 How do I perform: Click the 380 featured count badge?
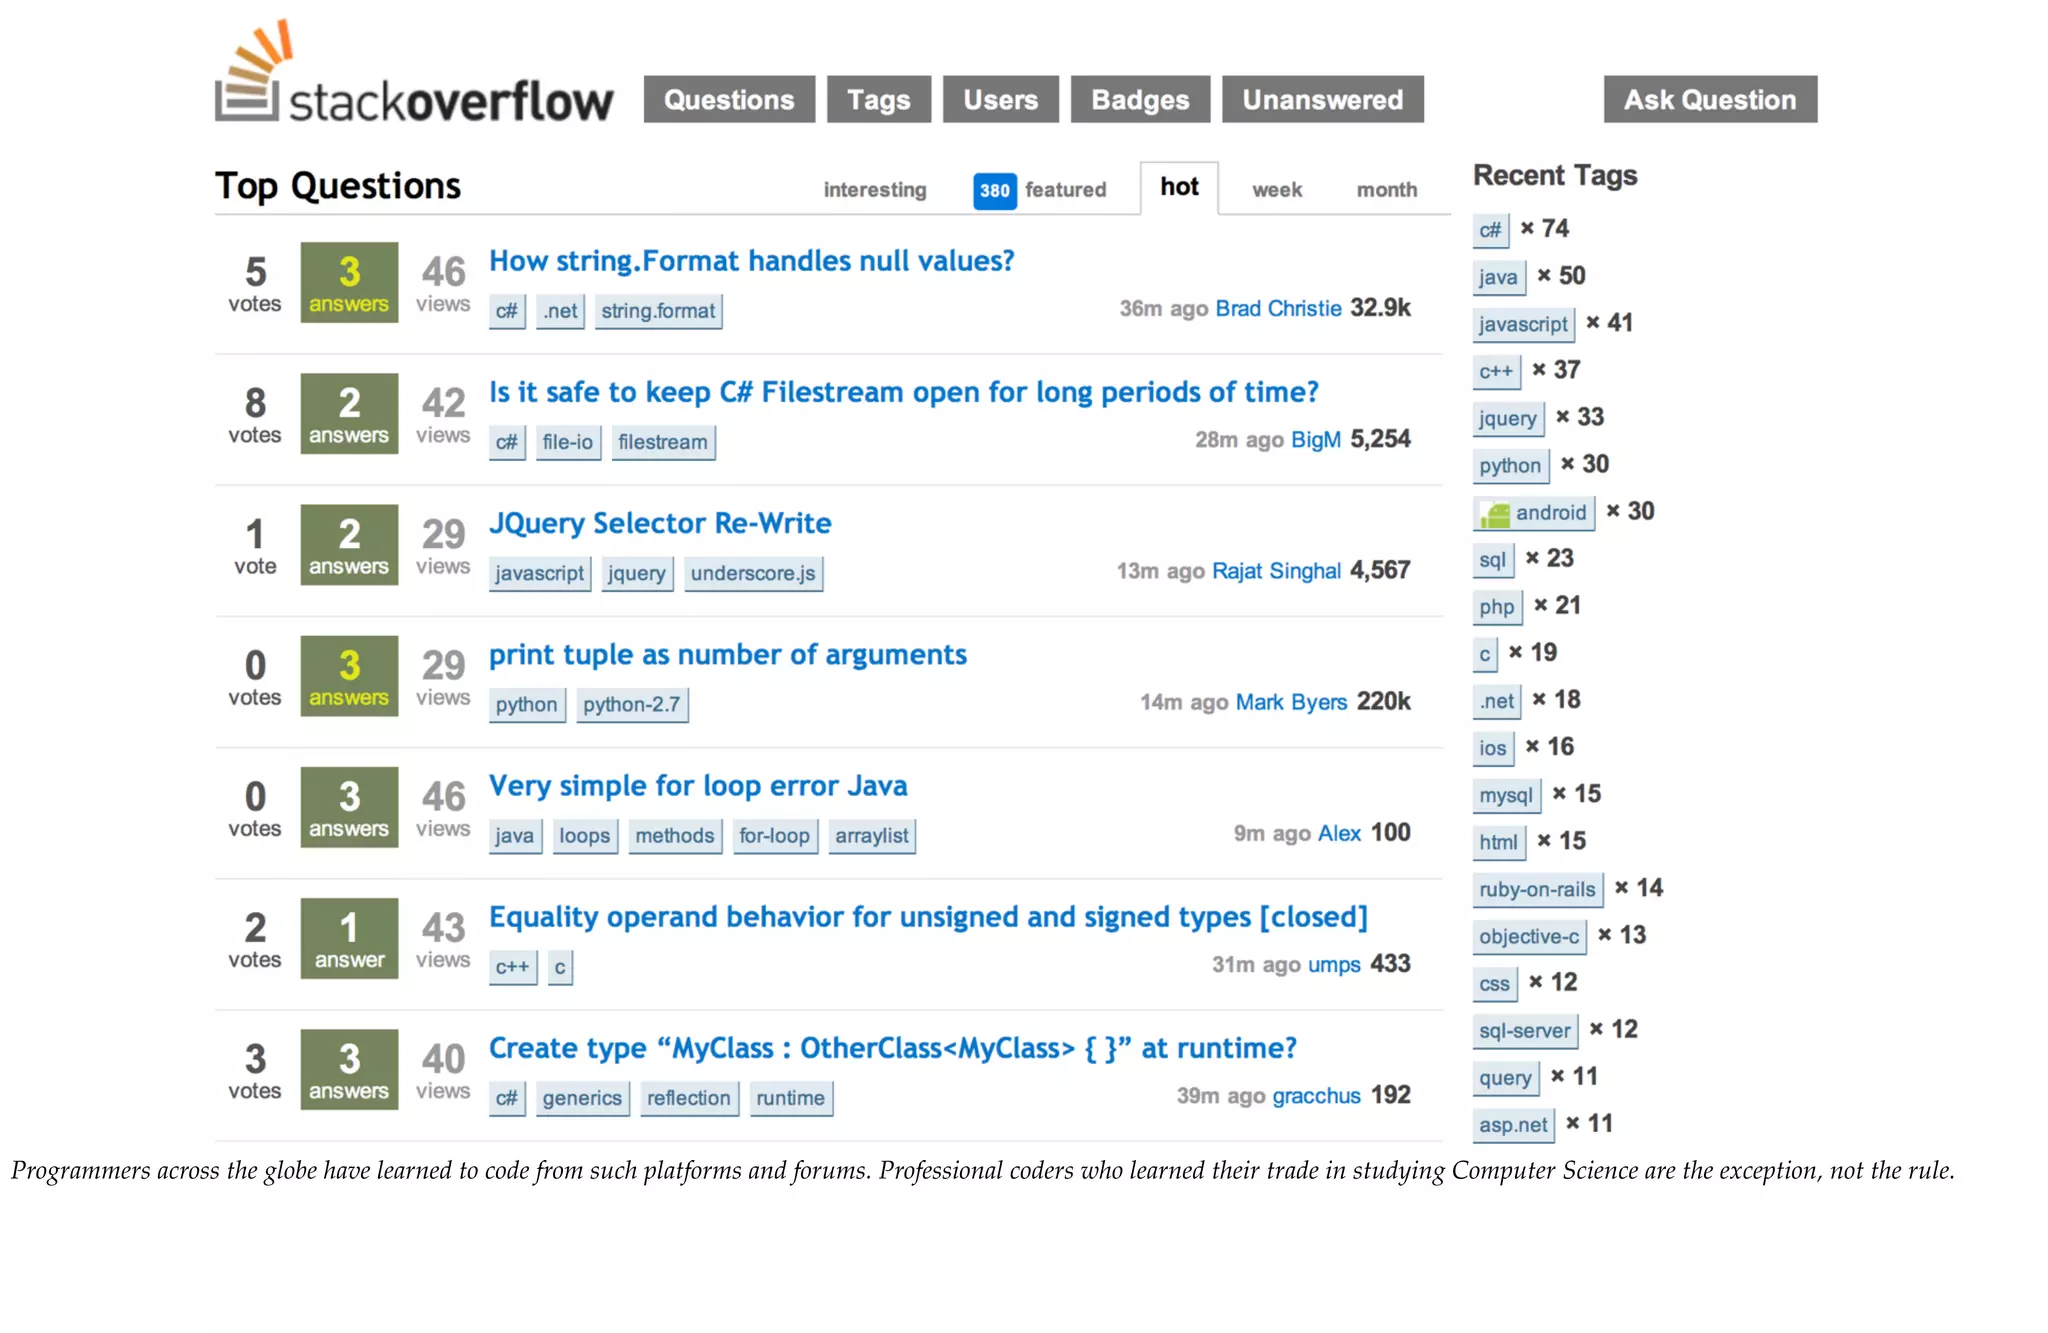pyautogui.click(x=994, y=190)
